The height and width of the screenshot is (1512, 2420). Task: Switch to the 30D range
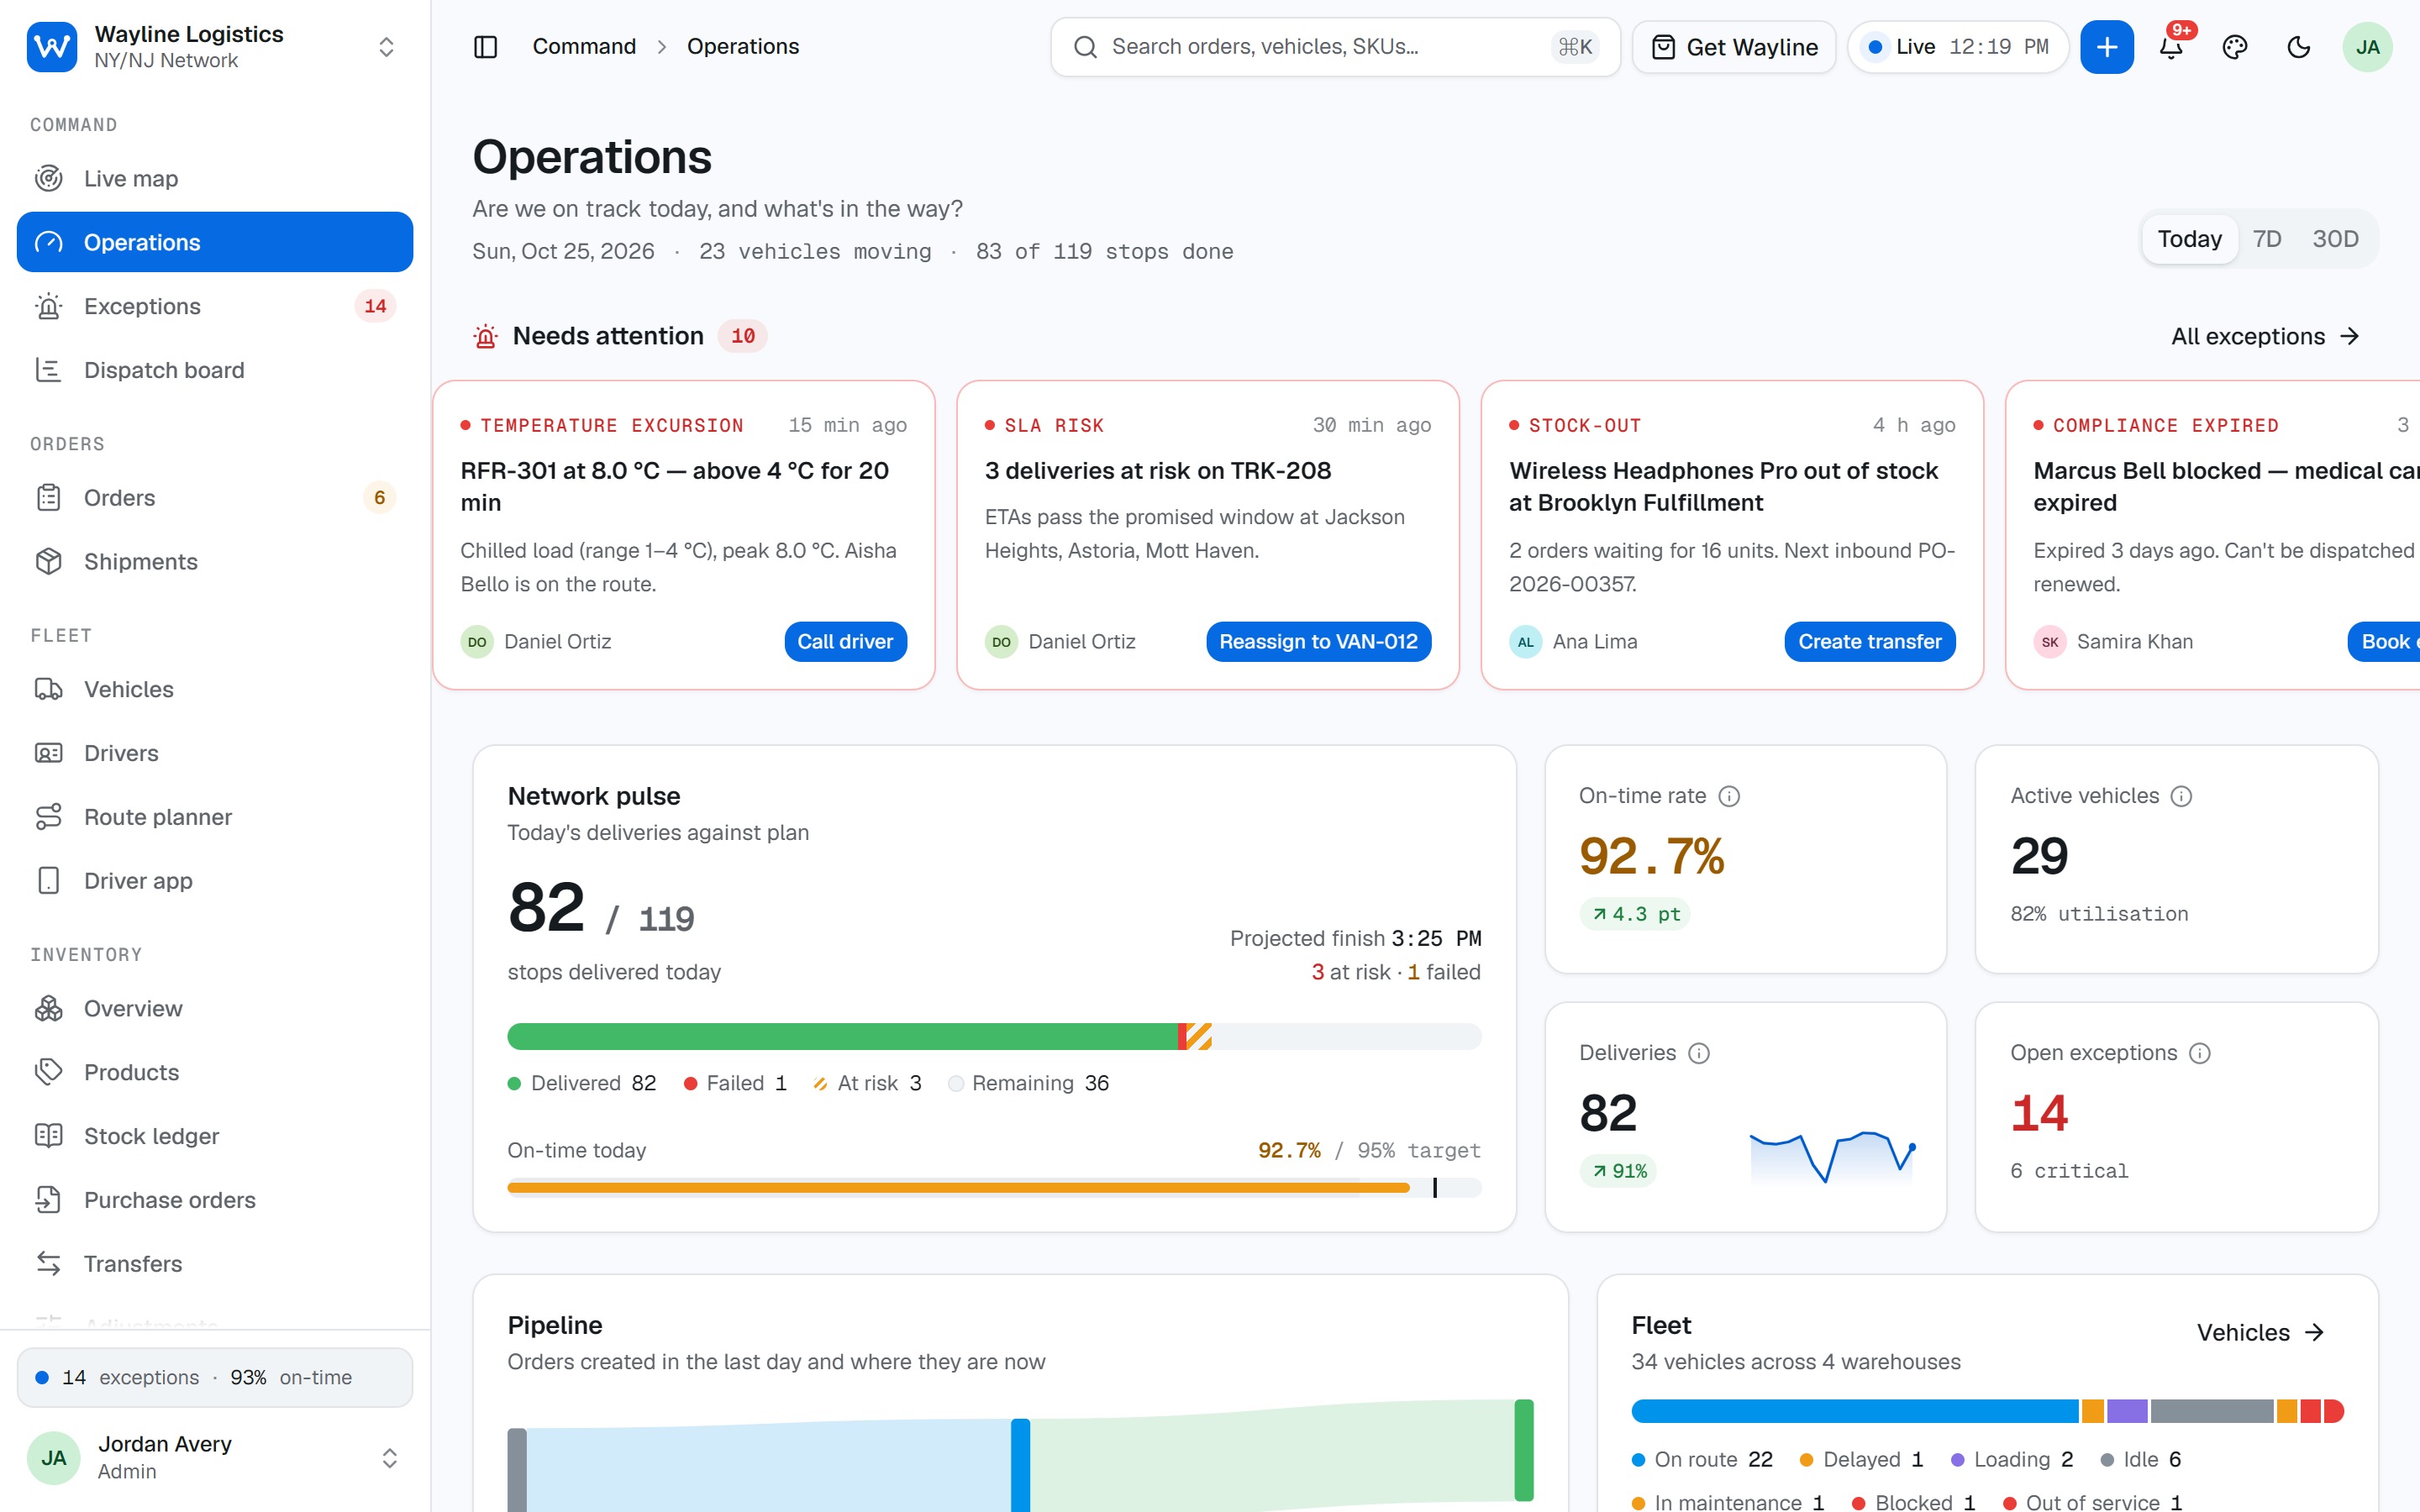tap(2335, 239)
